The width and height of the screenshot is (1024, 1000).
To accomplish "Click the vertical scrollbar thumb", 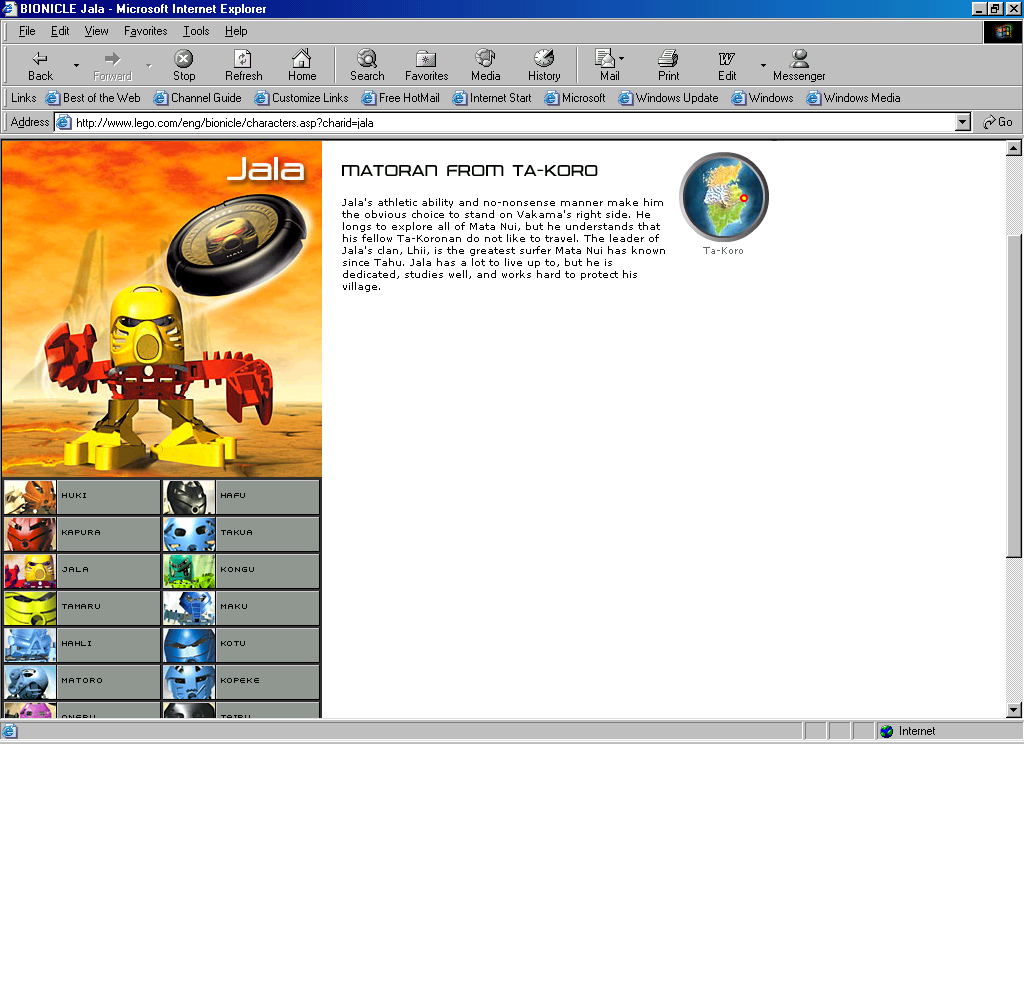I will pyautogui.click(x=1014, y=396).
